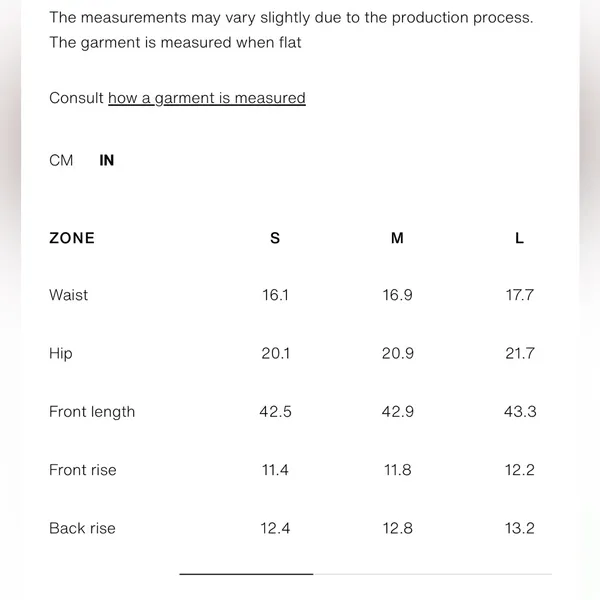Select the M size column header
600x600 pixels.
[x=397, y=238]
